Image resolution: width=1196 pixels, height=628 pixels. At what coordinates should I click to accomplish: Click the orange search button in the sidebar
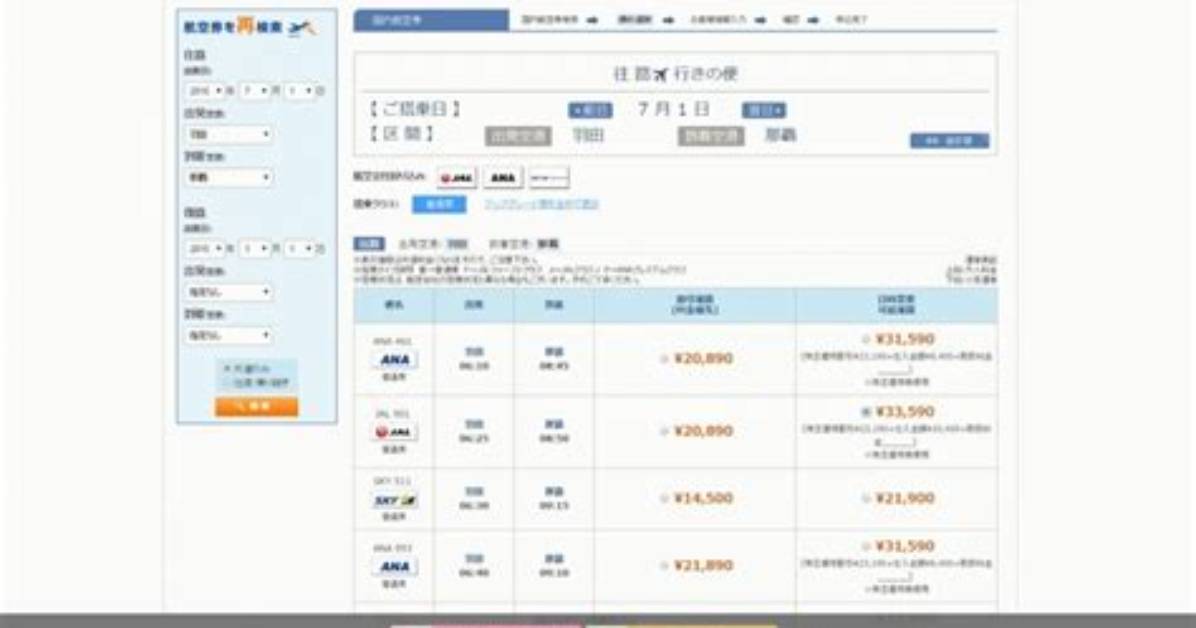(x=256, y=407)
